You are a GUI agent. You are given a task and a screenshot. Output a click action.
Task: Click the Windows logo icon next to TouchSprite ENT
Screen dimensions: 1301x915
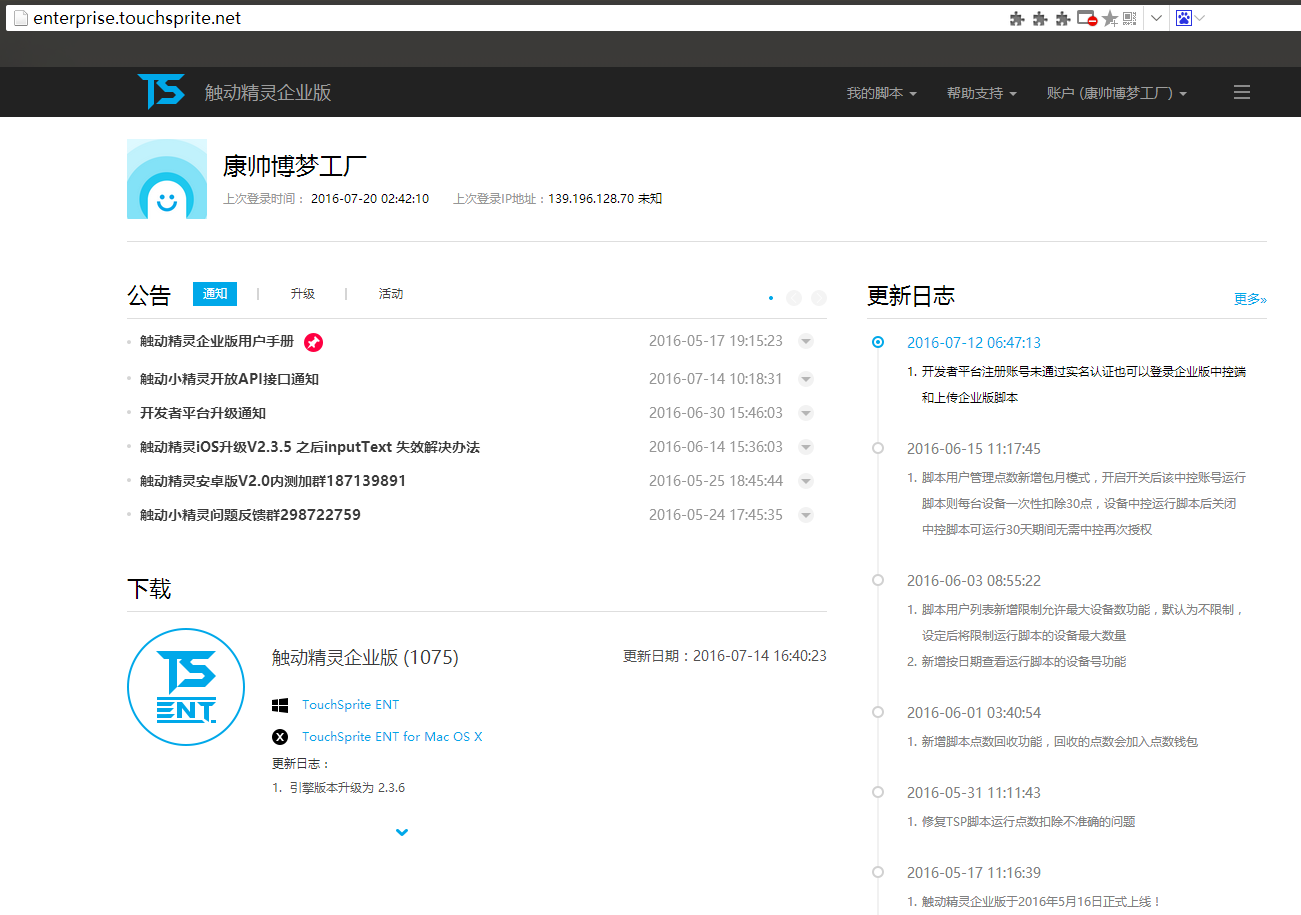280,705
